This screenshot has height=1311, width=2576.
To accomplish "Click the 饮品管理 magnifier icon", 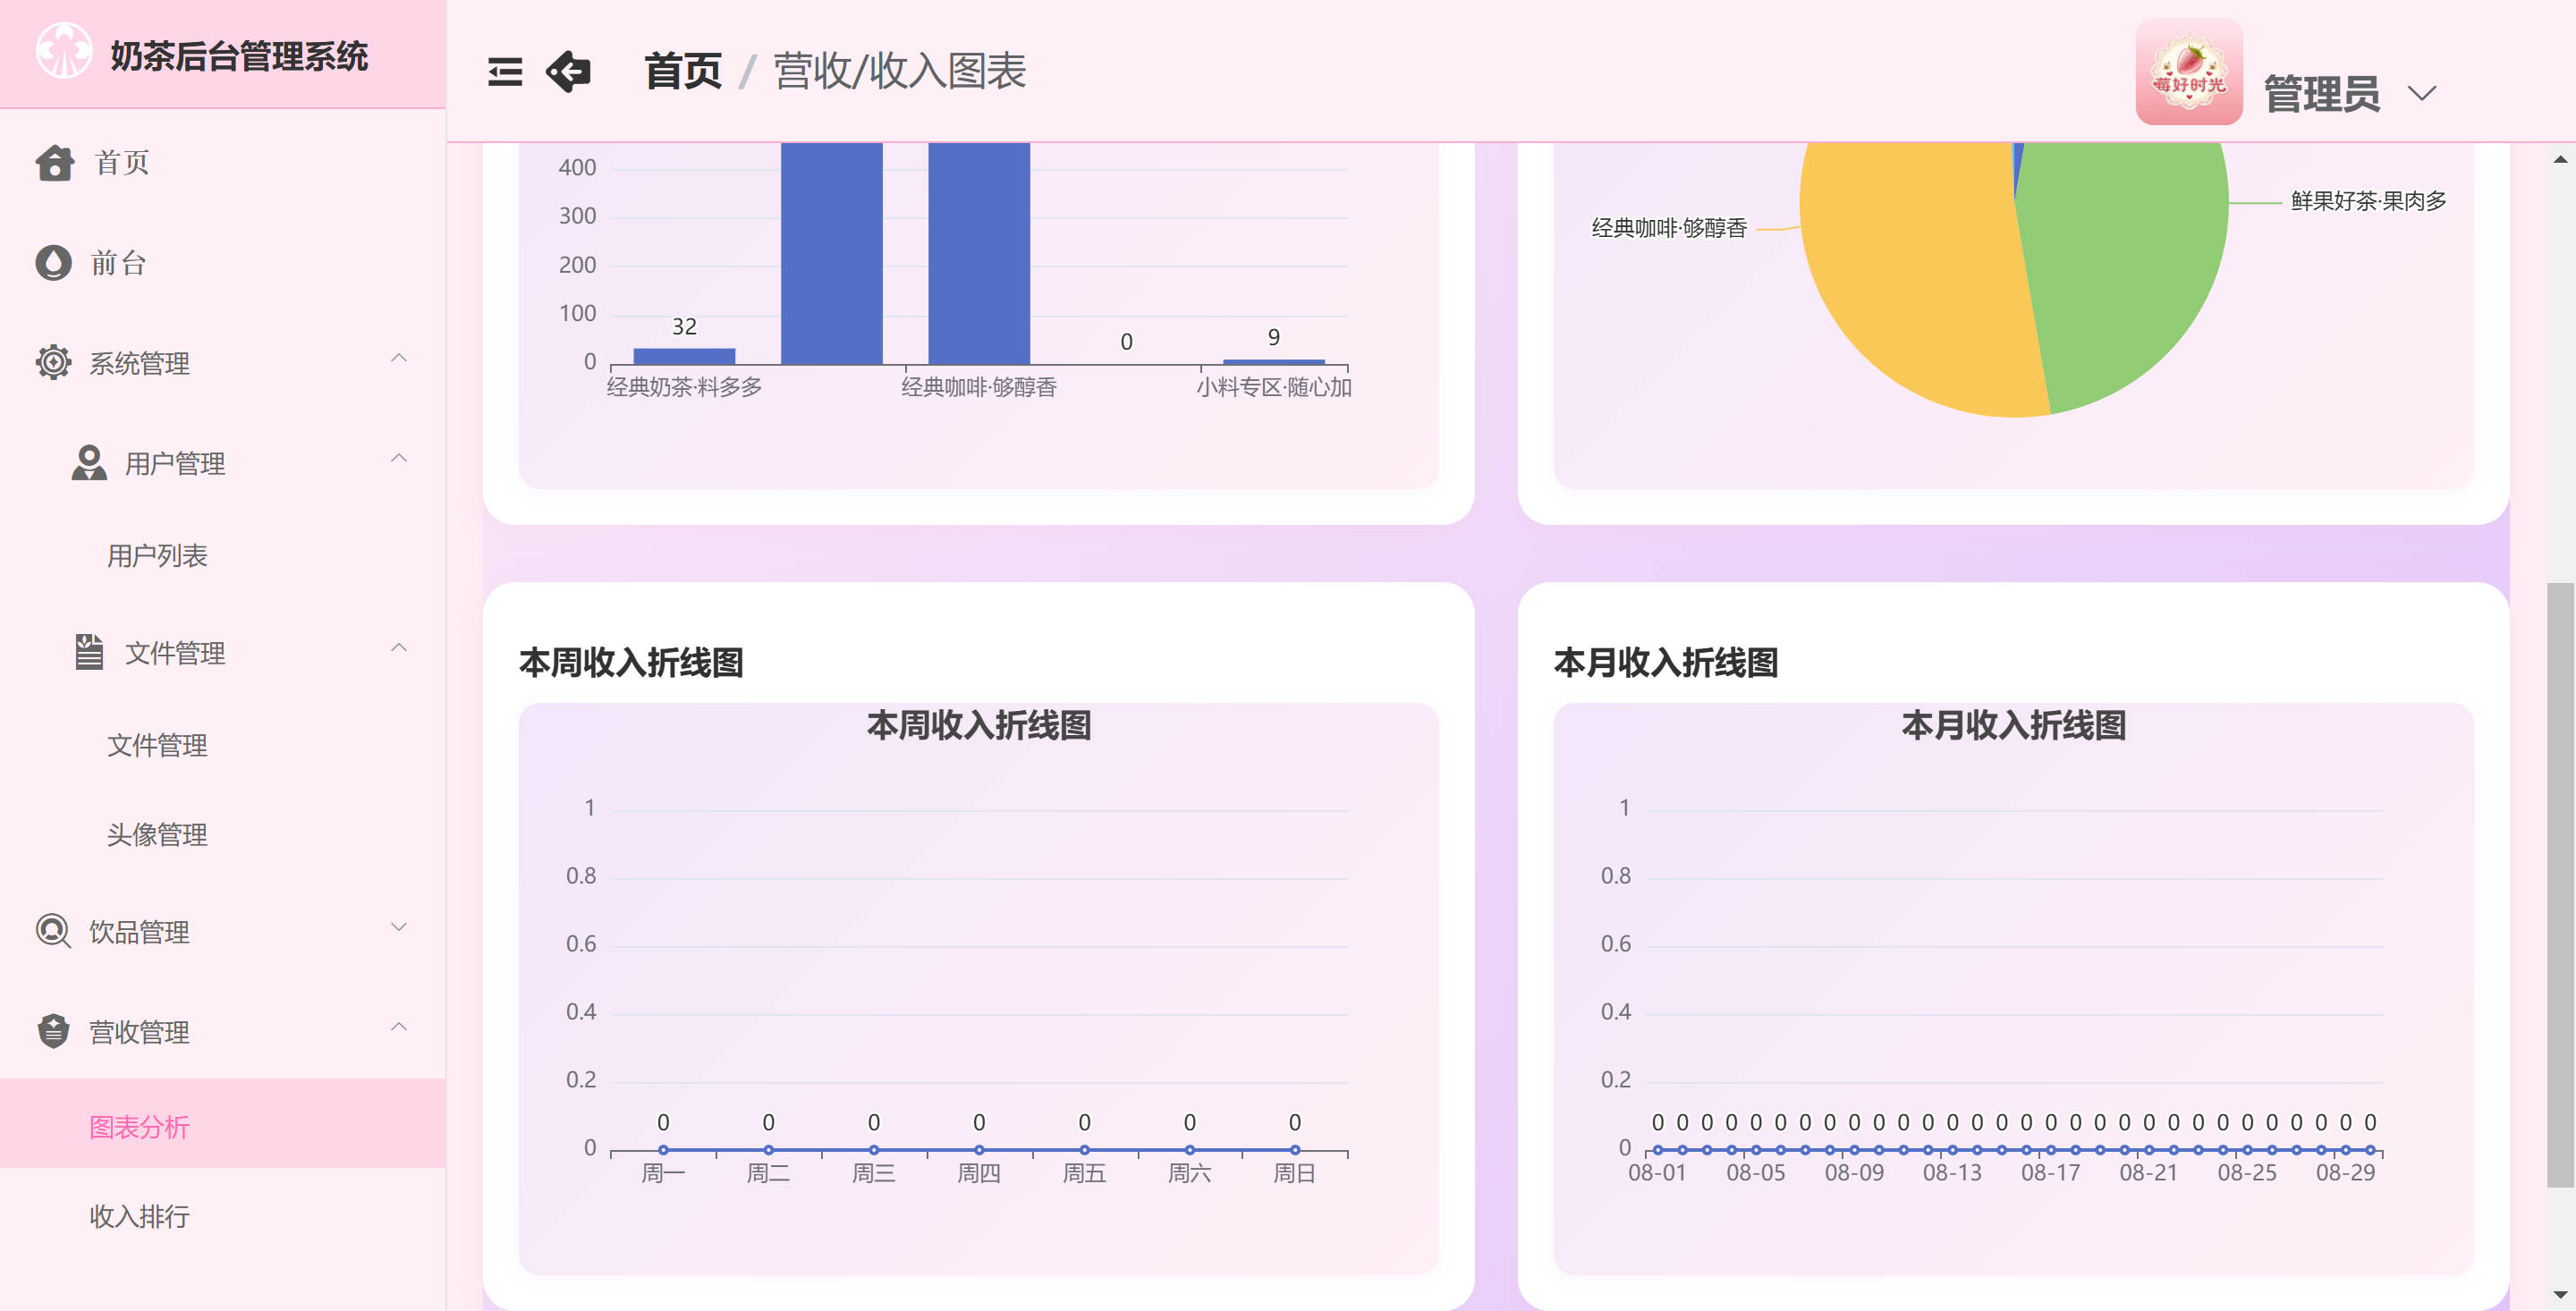I will pyautogui.click(x=53, y=931).
